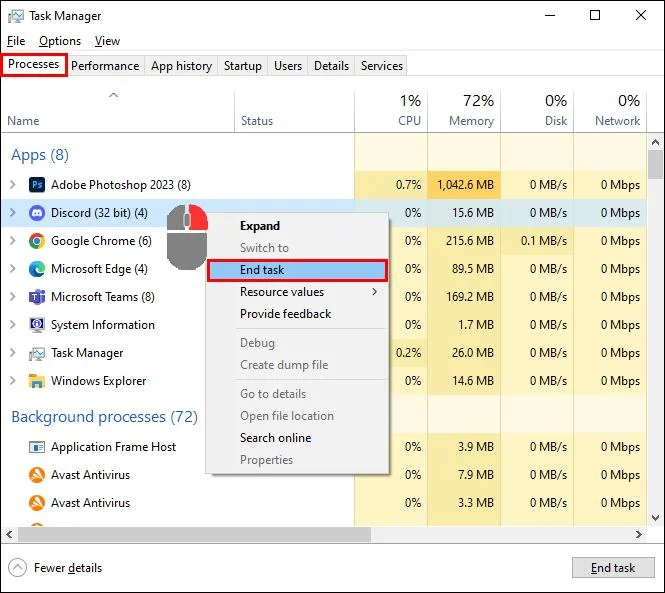Select the Windows Explorer row name
The image size is (665, 593).
[98, 381]
